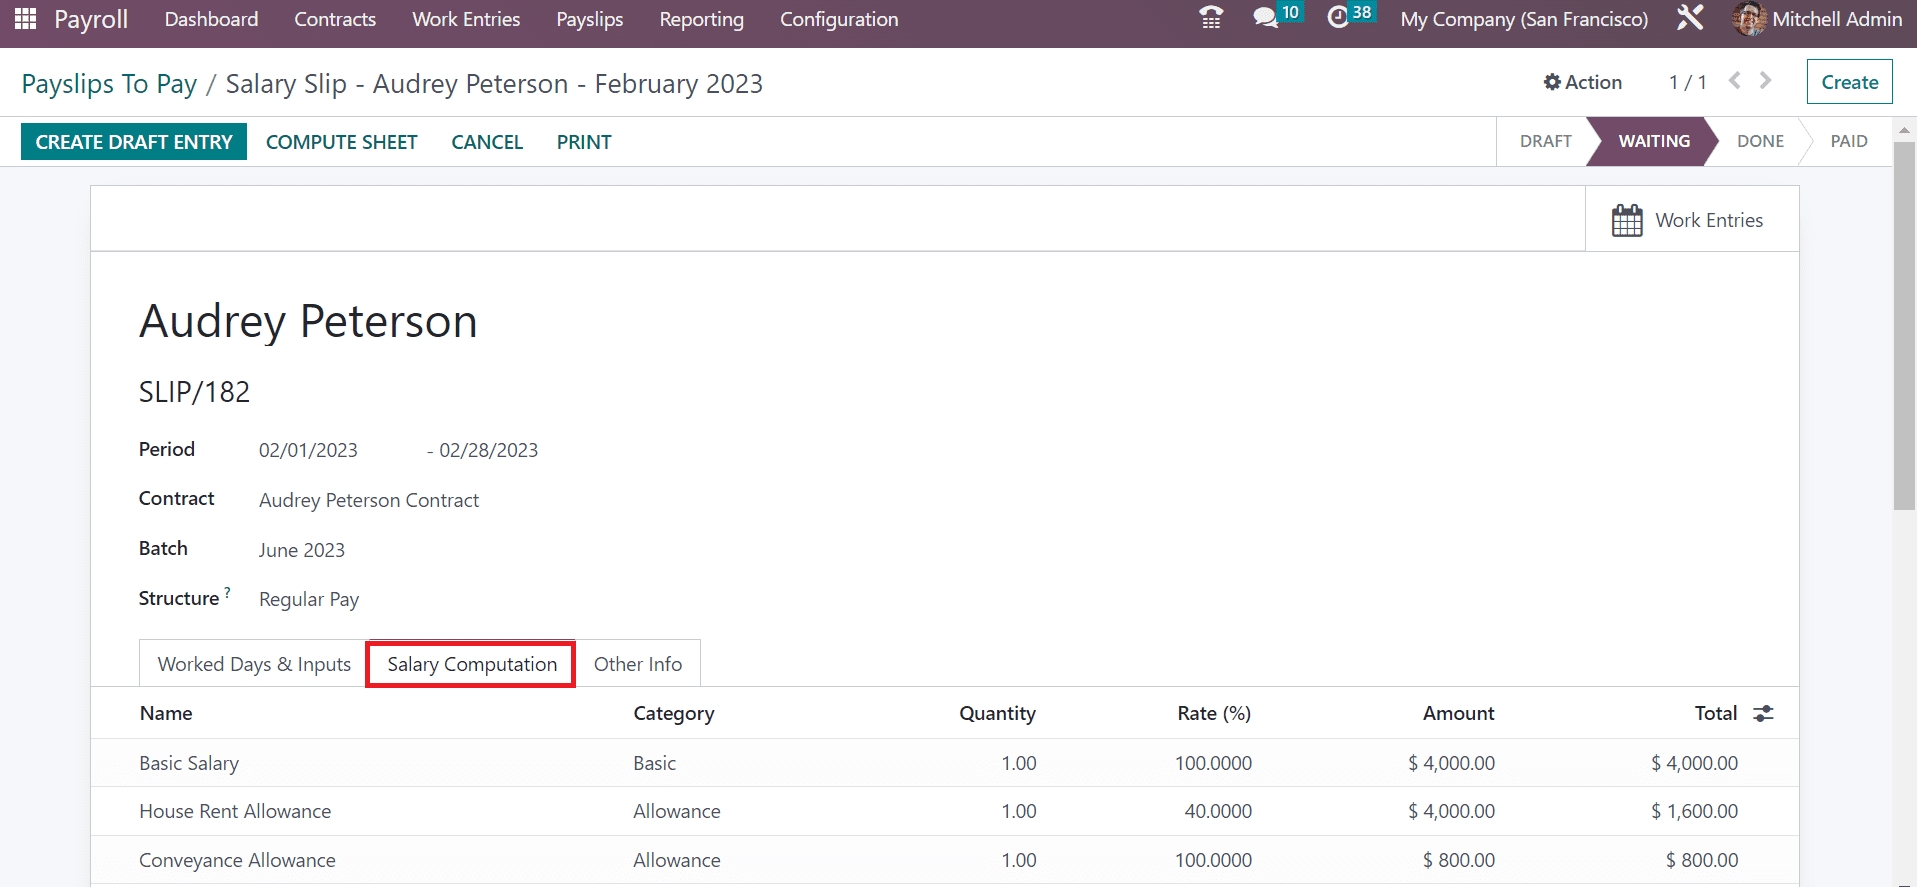Click Create Draft Entry button

[134, 142]
